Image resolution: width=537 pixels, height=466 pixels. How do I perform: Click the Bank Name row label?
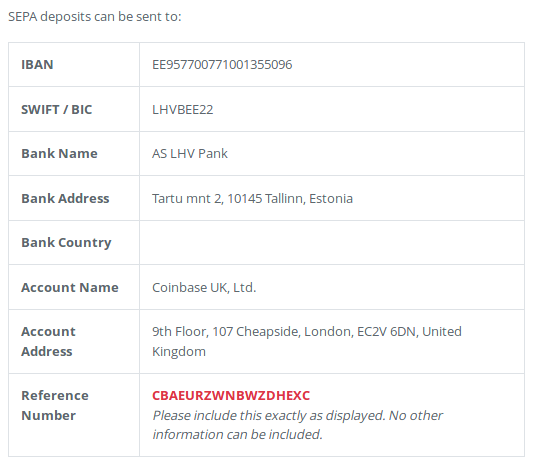coord(60,153)
